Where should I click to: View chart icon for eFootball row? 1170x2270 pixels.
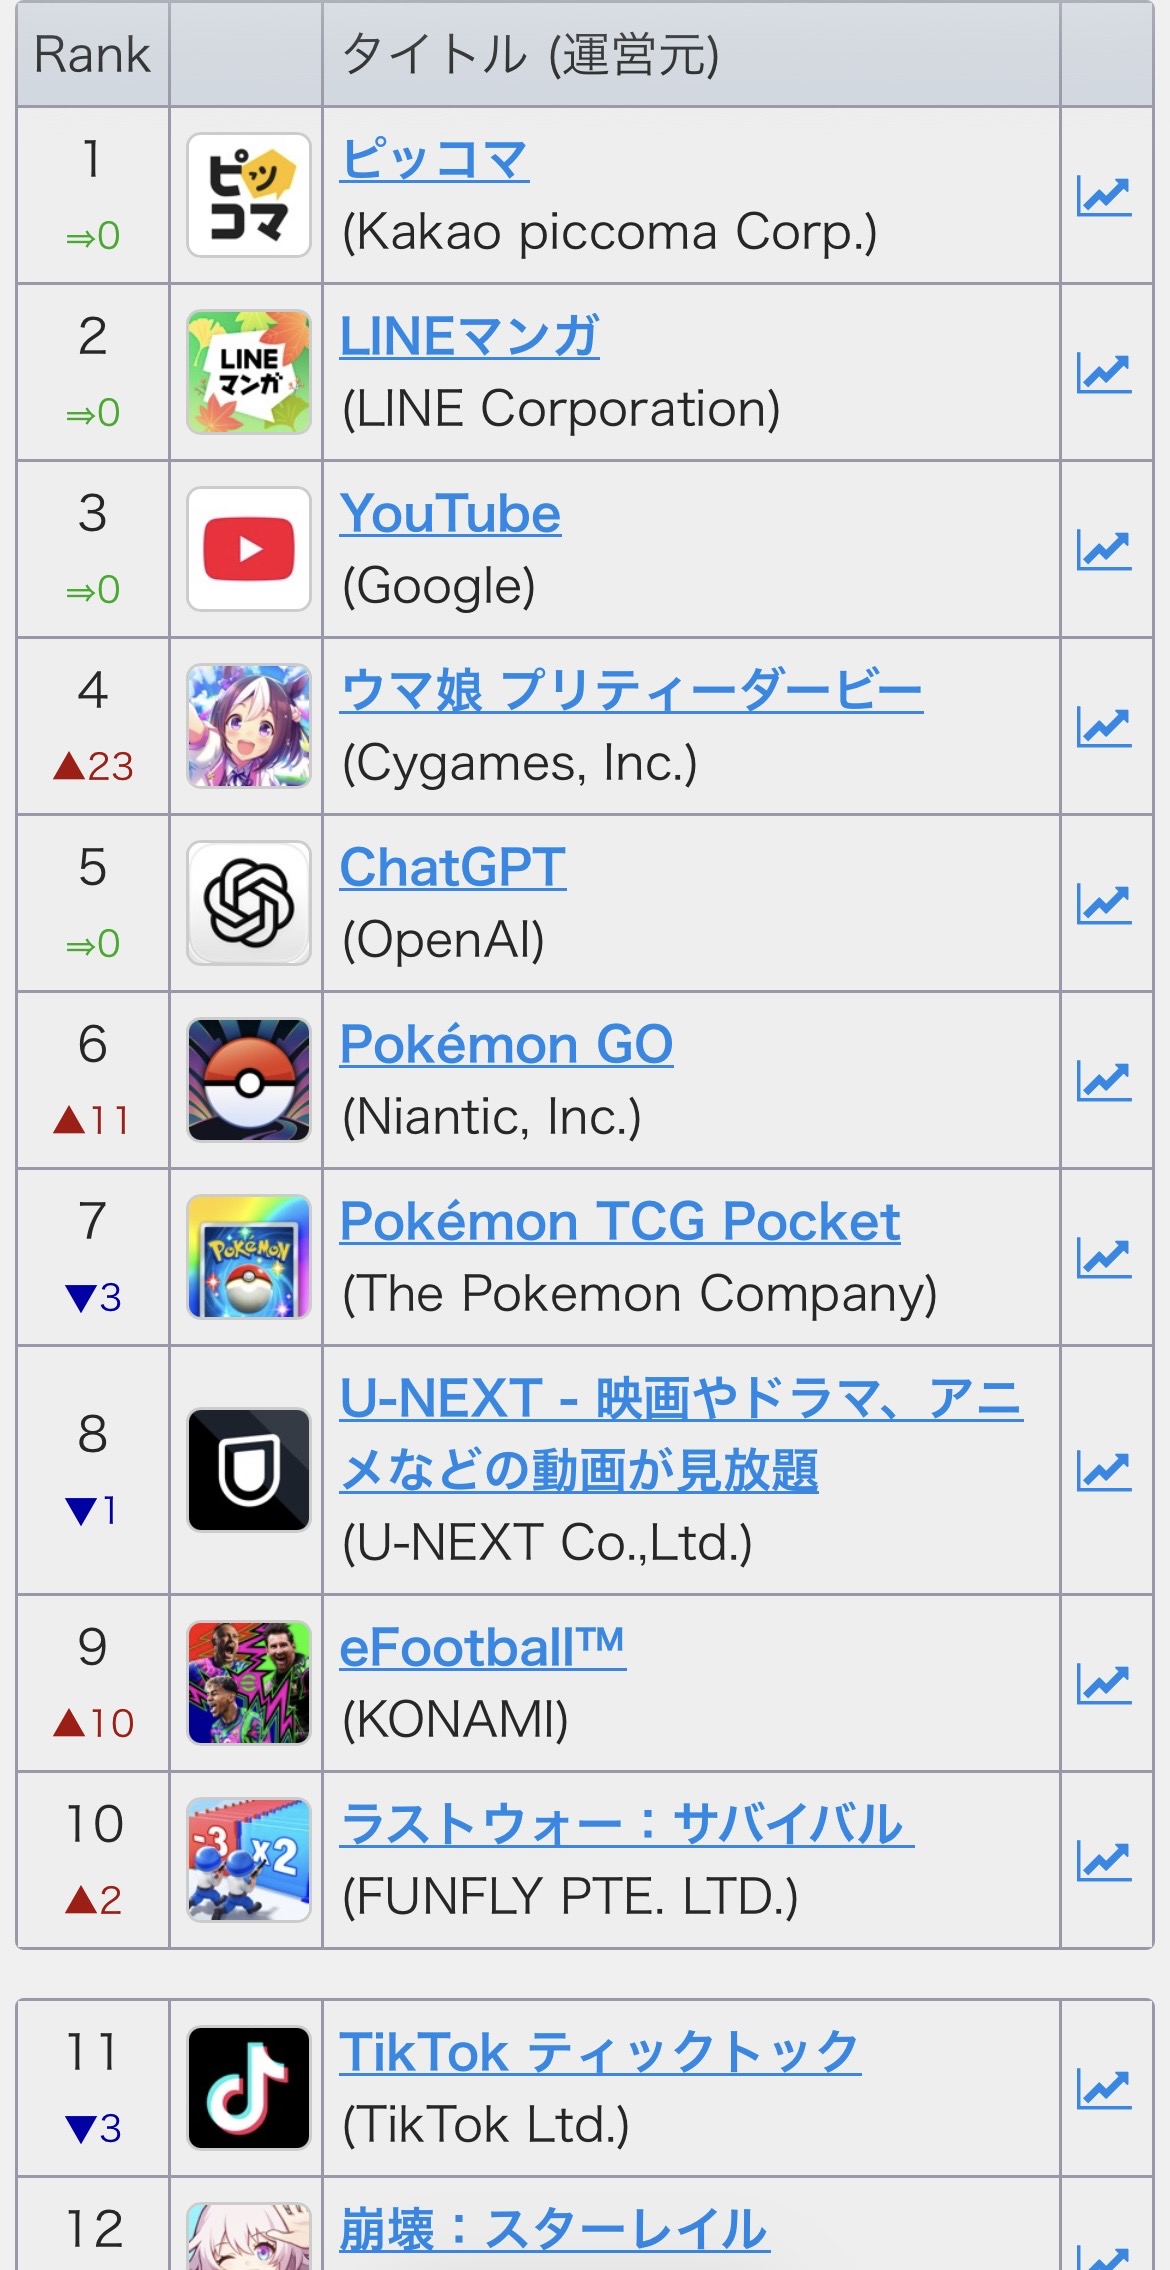[x=1104, y=1684]
